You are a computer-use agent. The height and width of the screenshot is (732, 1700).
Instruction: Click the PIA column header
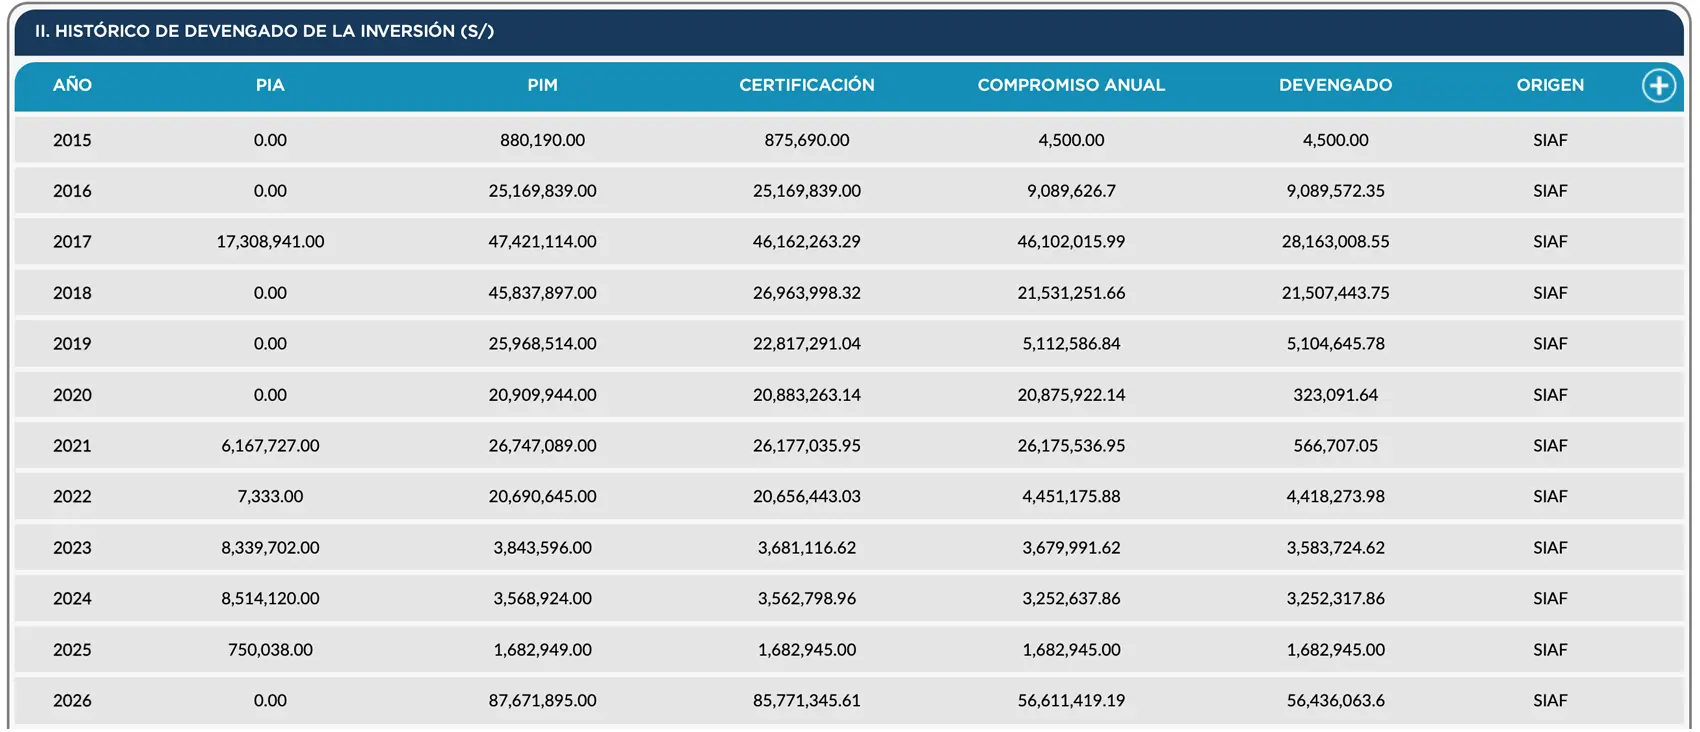click(x=270, y=85)
